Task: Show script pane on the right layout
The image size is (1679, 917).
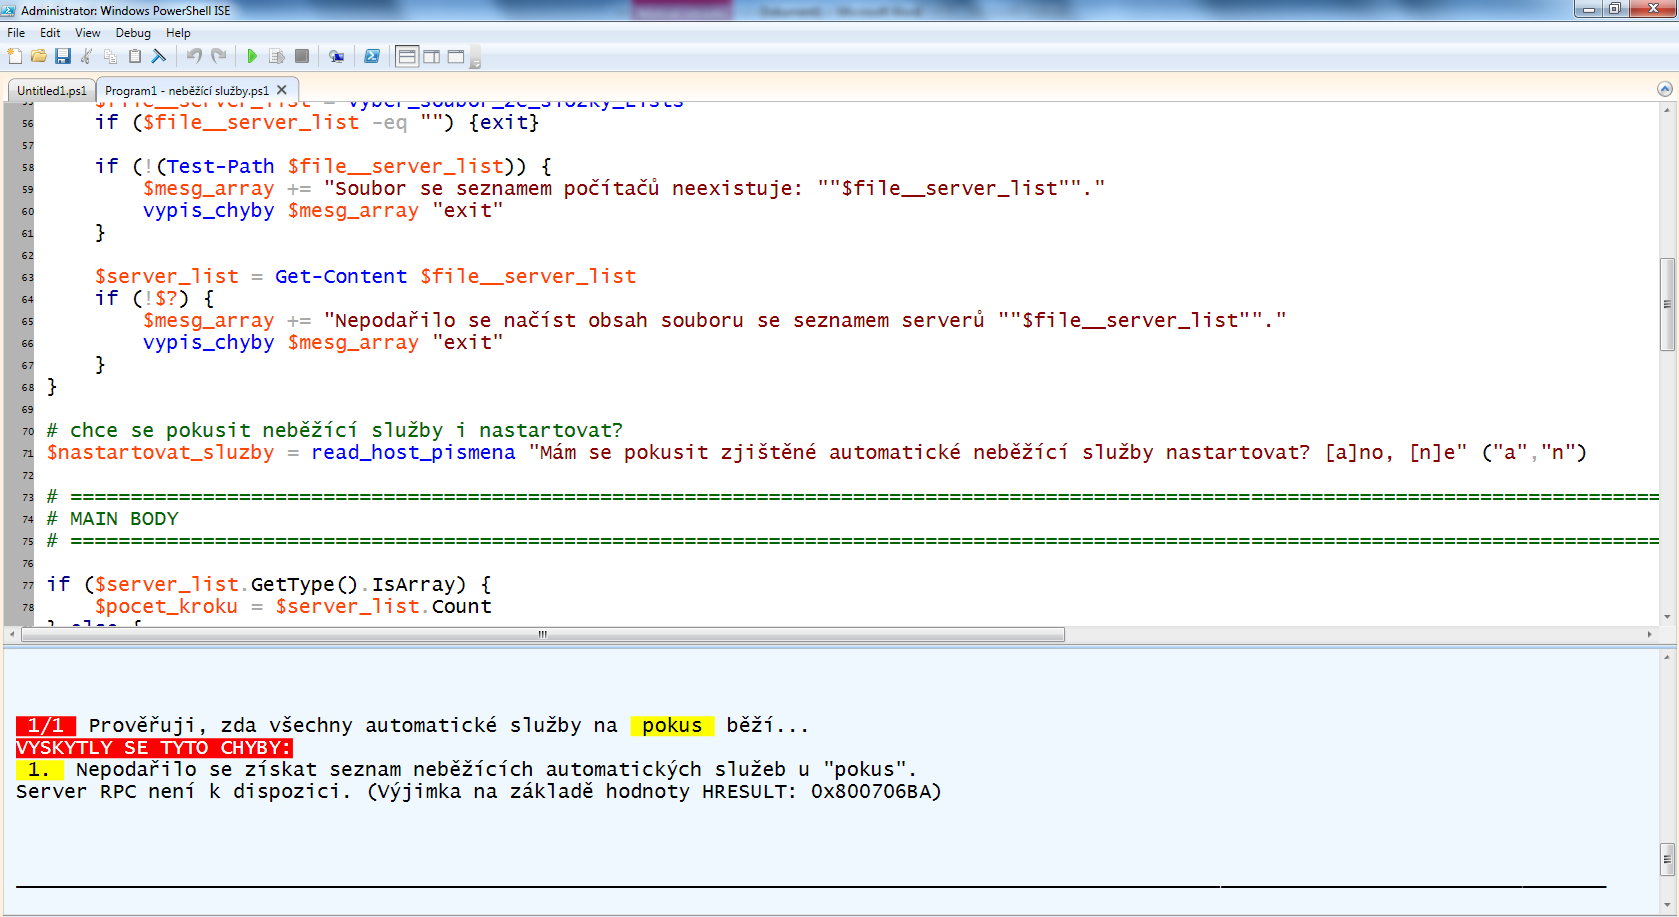Action: (432, 56)
